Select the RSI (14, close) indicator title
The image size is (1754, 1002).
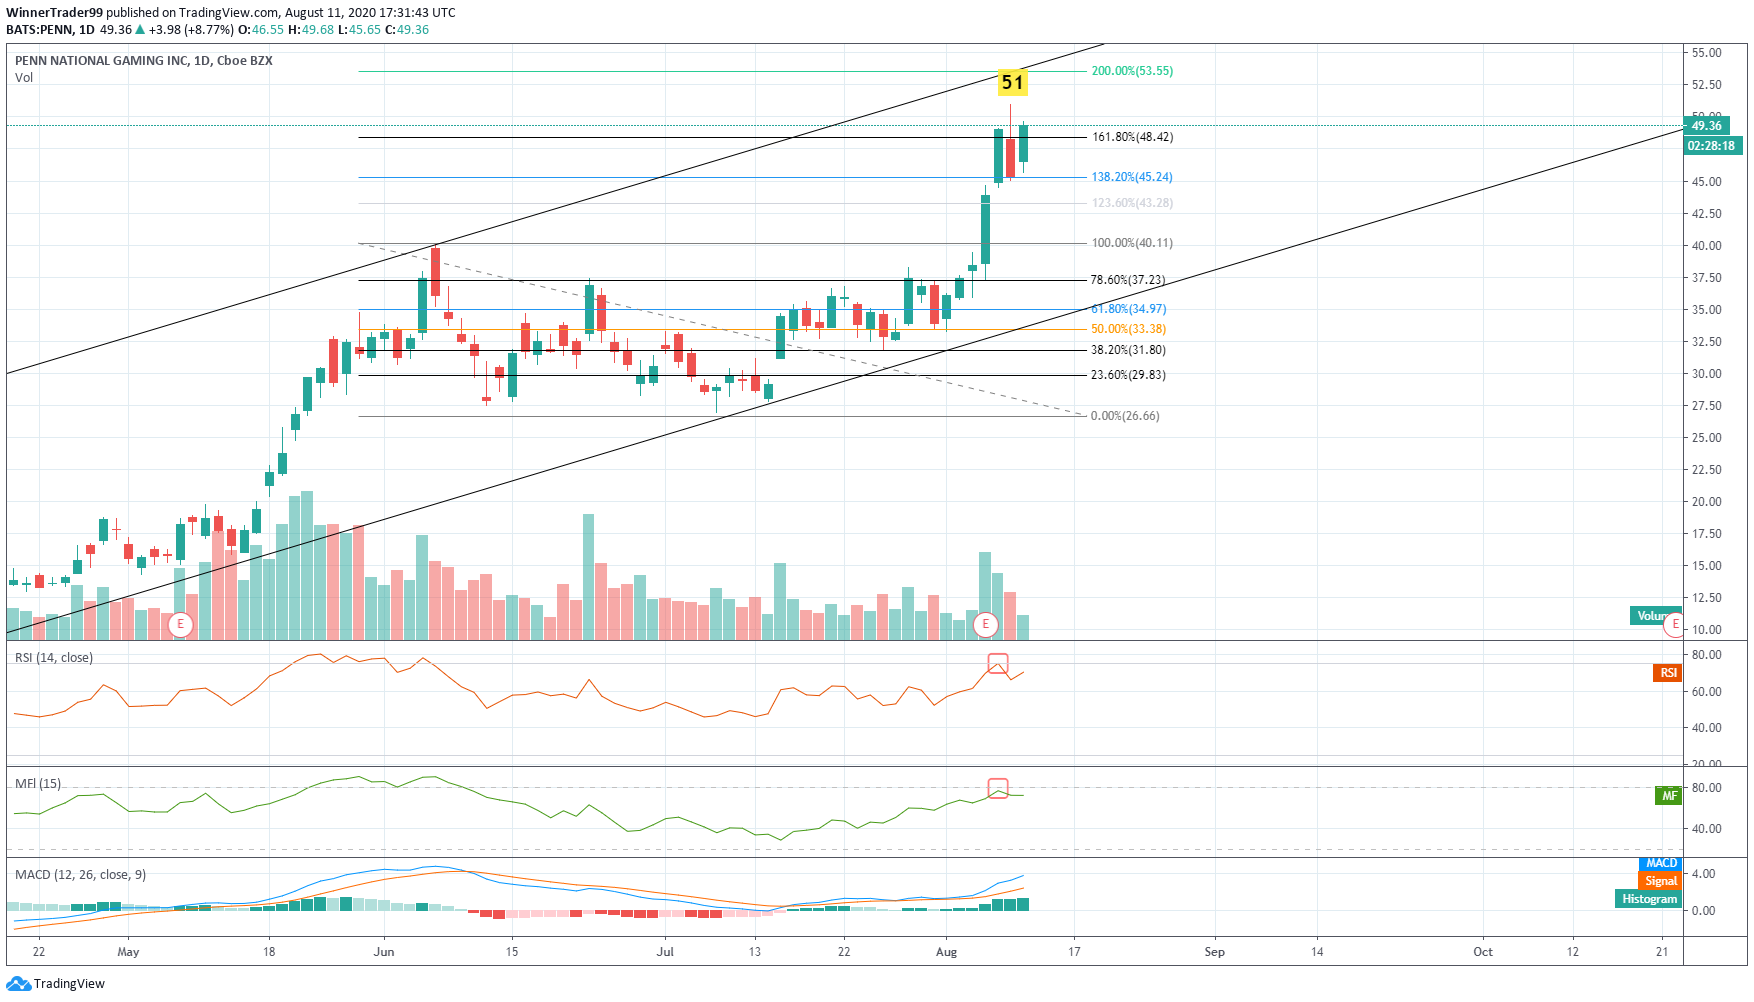click(54, 658)
